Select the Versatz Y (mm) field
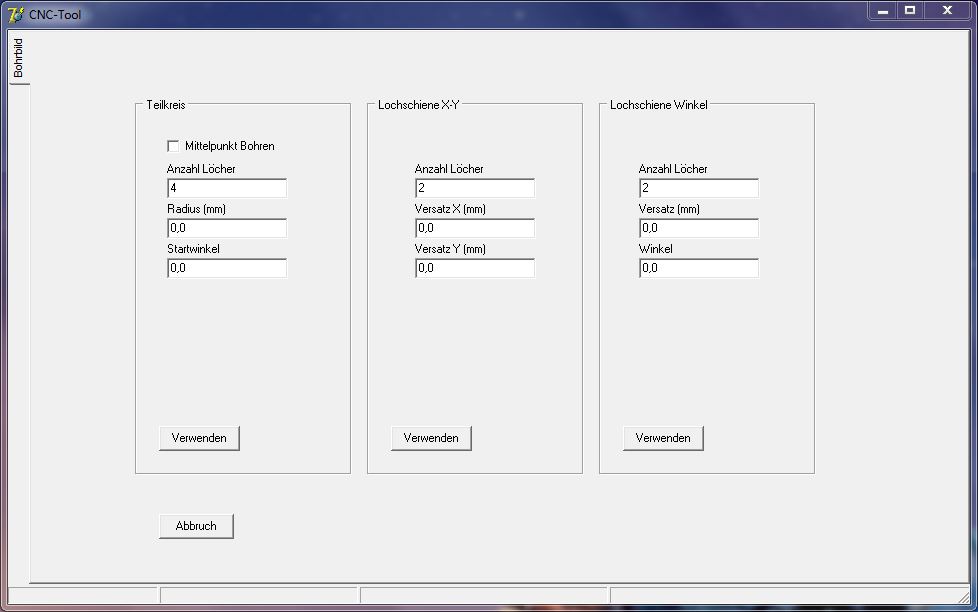This screenshot has width=978, height=612. coord(475,268)
